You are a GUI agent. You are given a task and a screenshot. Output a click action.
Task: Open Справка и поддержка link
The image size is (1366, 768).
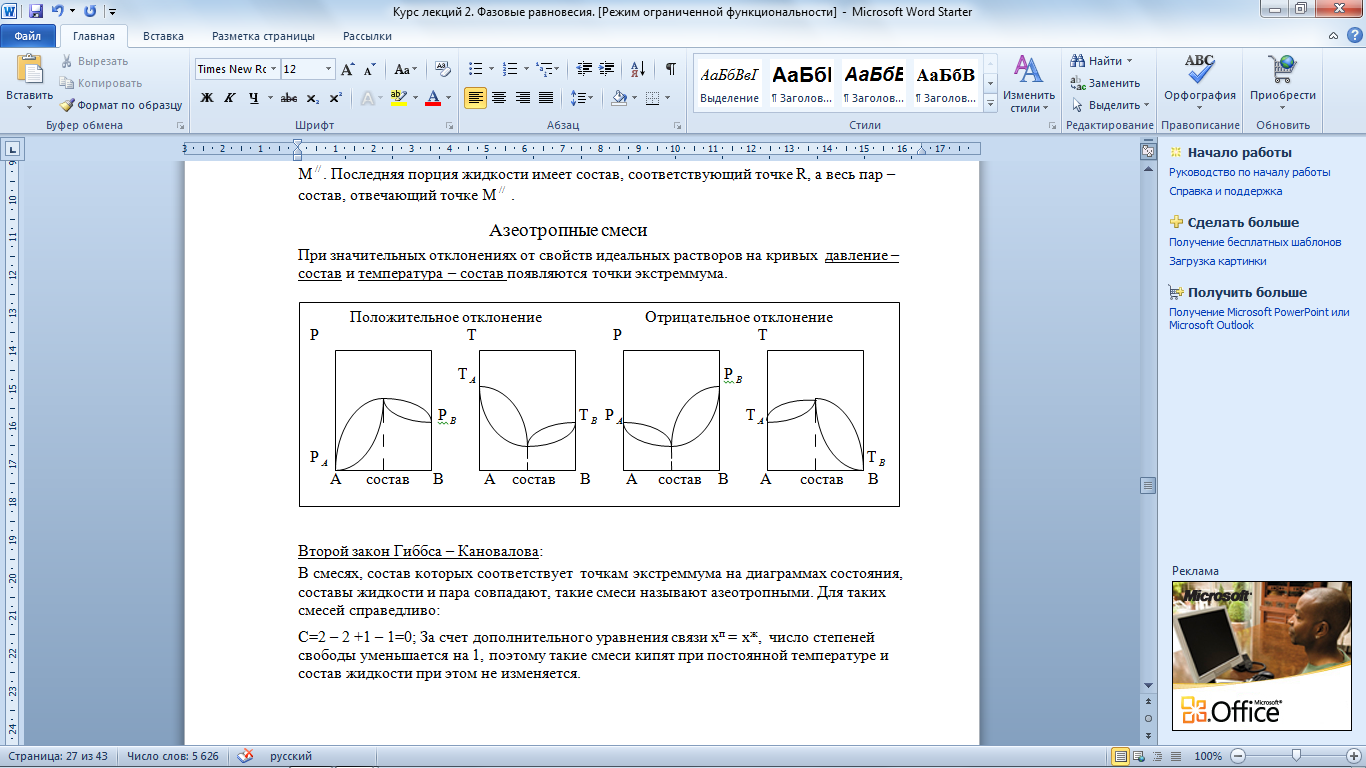[x=1225, y=191]
